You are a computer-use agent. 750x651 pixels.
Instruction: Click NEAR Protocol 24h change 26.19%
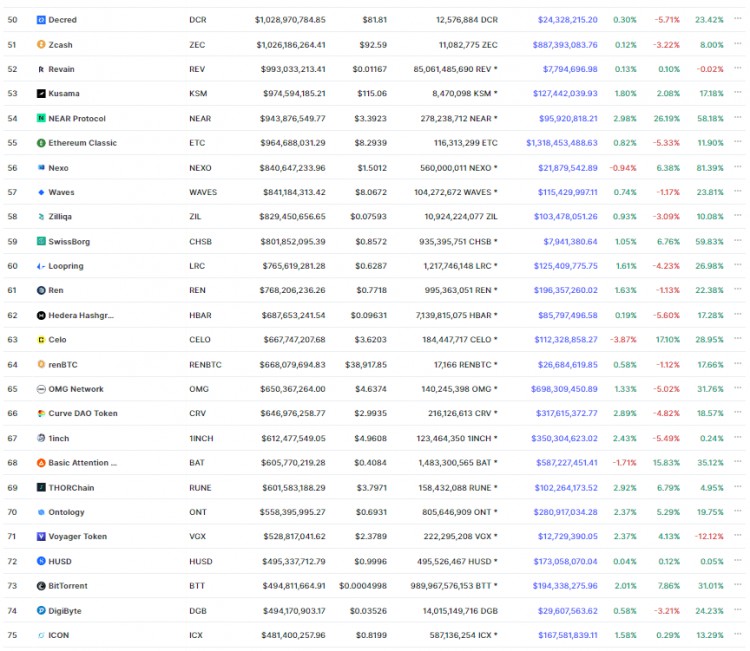(x=667, y=118)
